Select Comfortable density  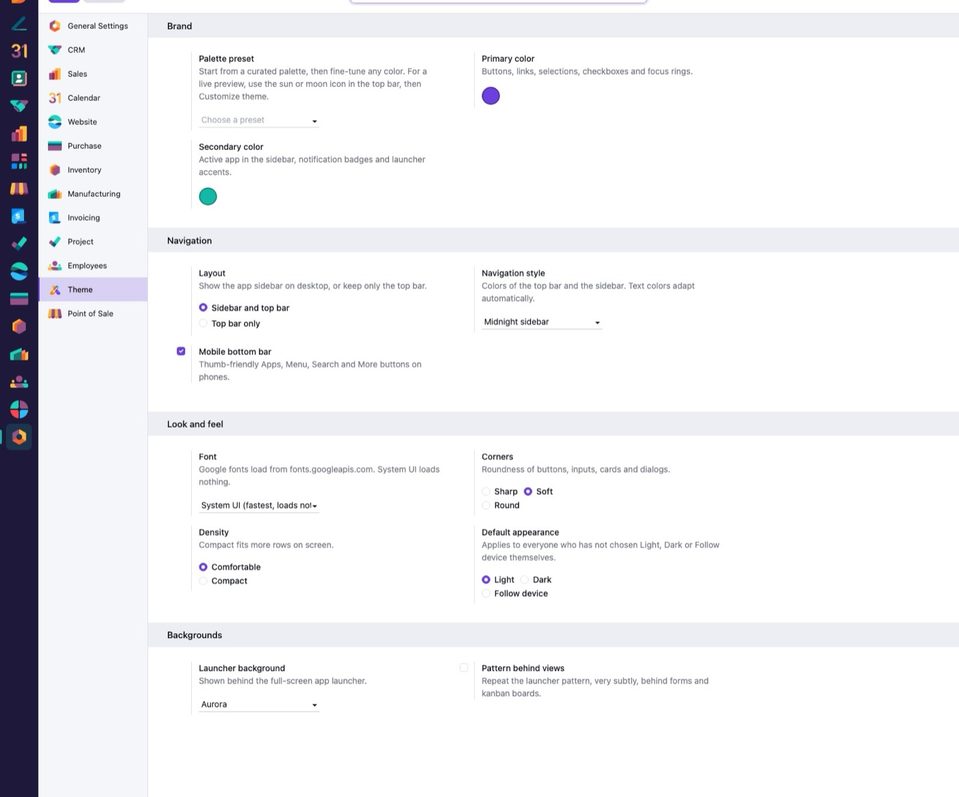(x=203, y=567)
